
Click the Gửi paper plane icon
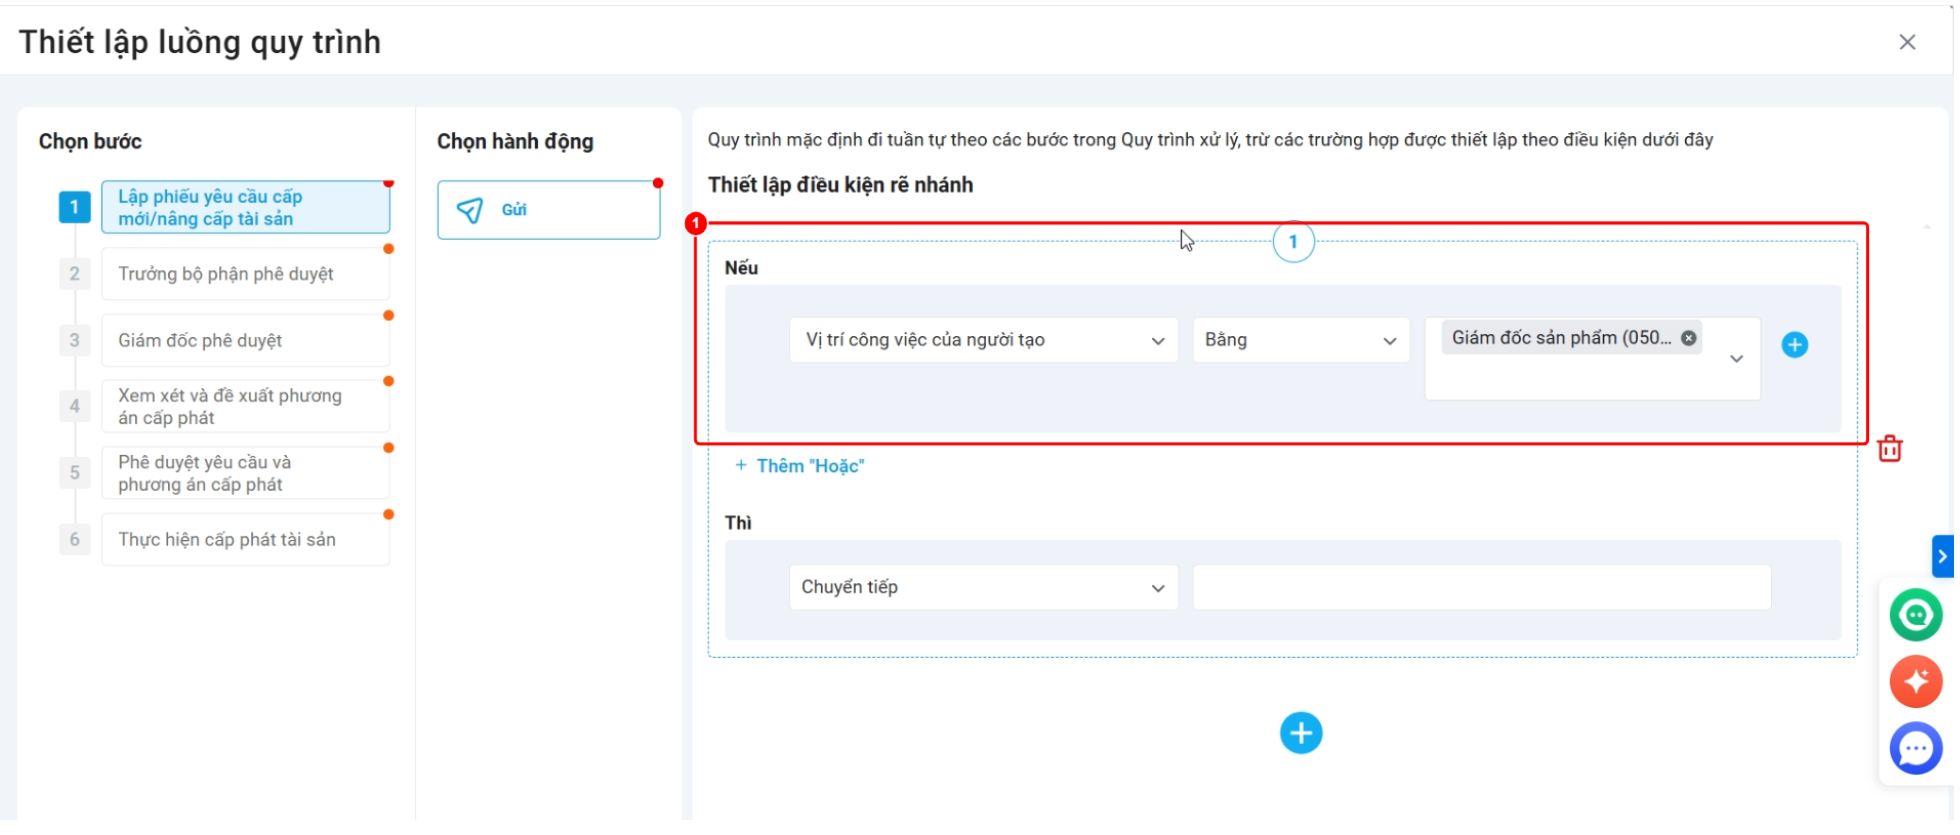[469, 209]
